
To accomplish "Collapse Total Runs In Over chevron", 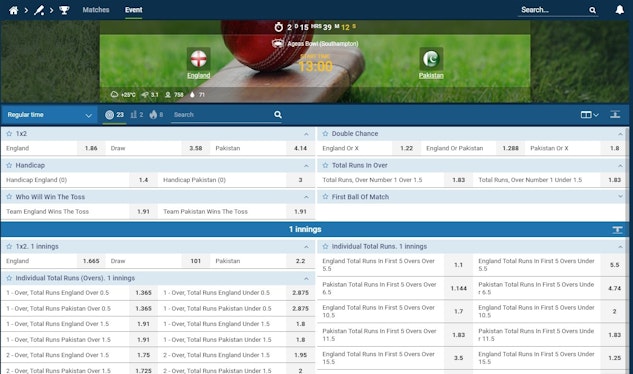I will (x=620, y=166).
